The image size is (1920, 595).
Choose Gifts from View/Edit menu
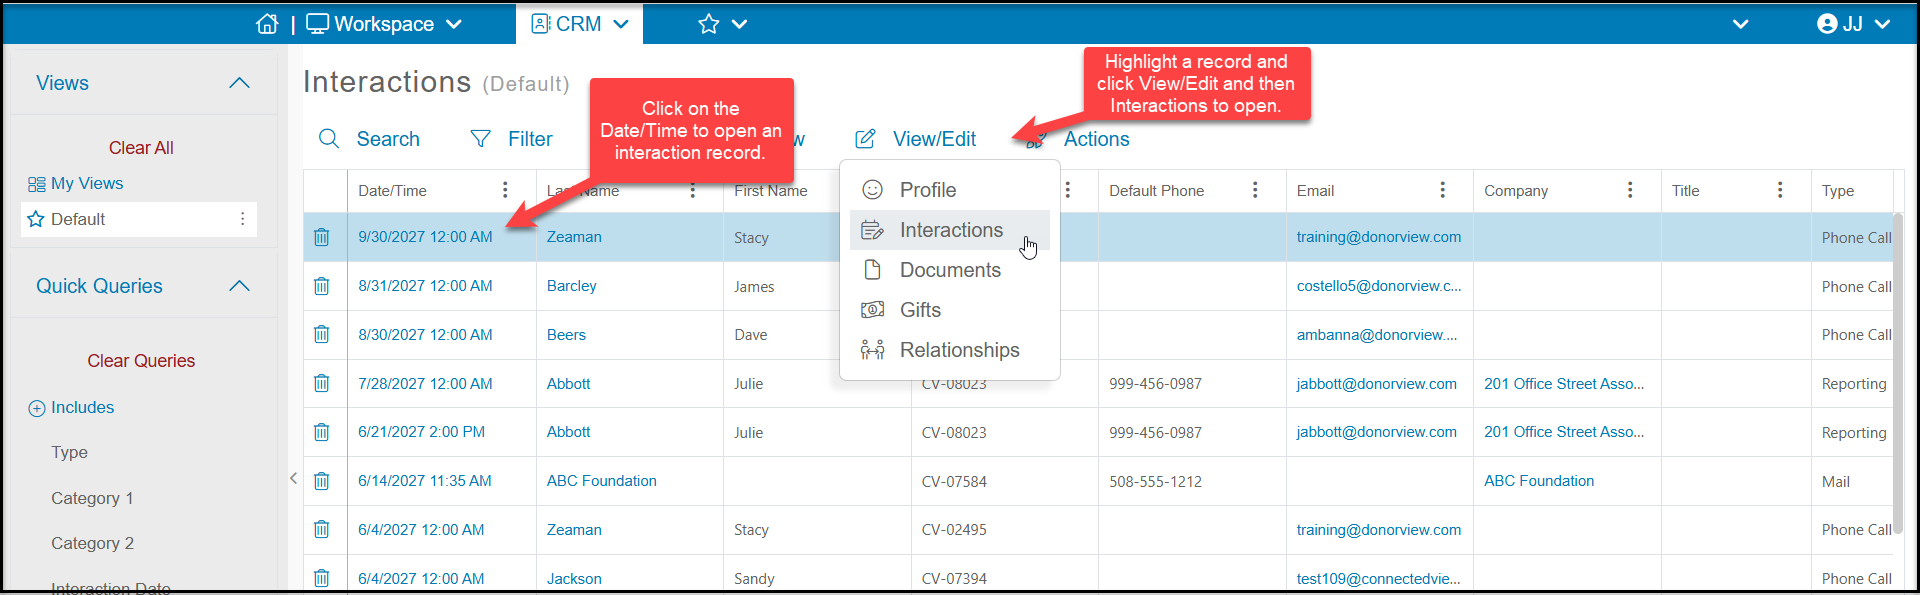[x=950, y=310]
